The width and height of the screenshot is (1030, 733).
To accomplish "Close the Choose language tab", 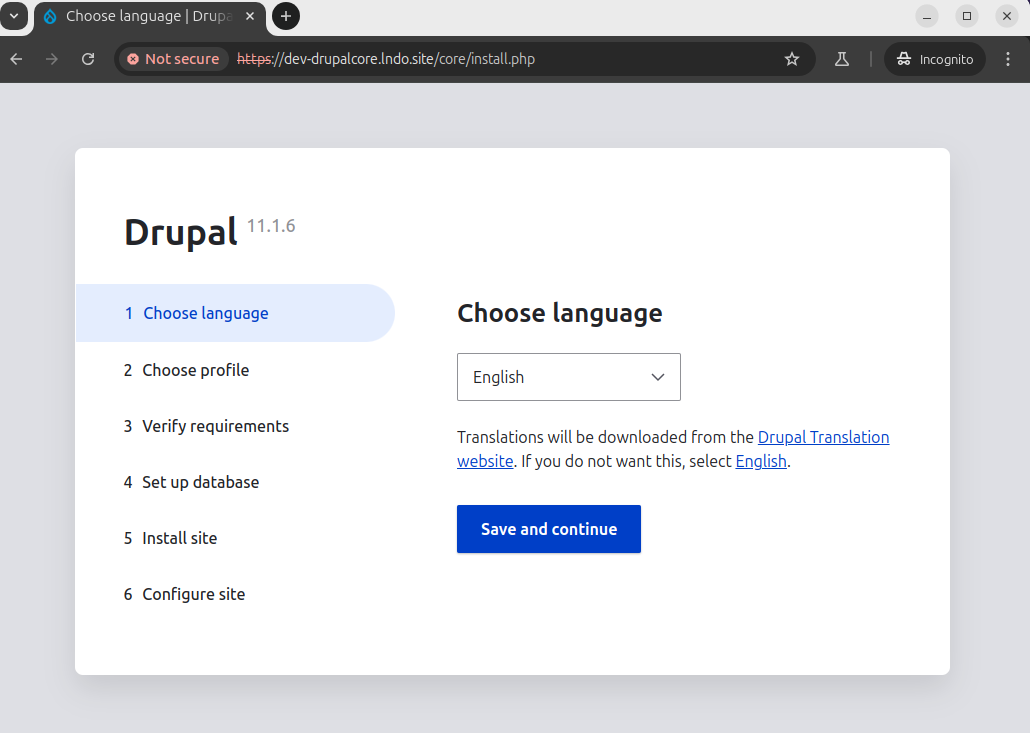I will pos(250,16).
